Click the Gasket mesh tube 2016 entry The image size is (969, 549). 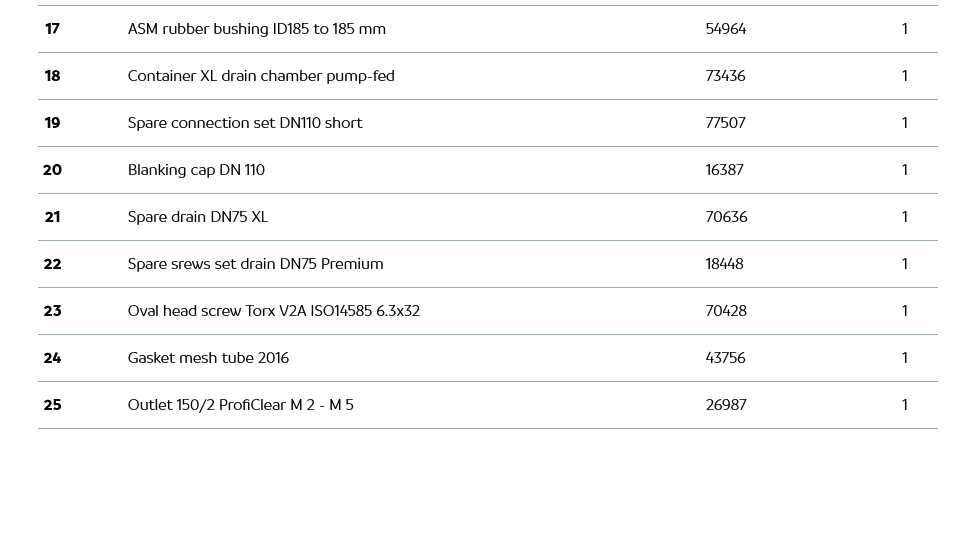208,358
